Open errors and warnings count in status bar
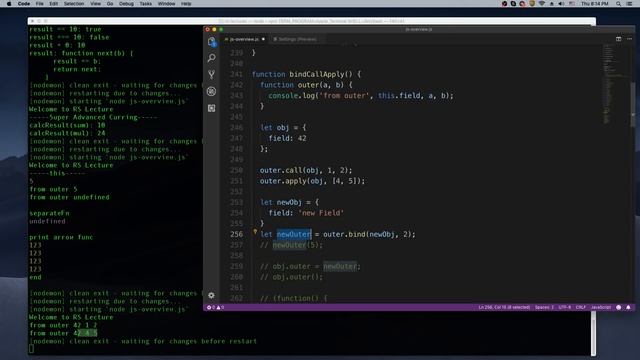Image resolution: width=640 pixels, height=360 pixels. point(216,307)
